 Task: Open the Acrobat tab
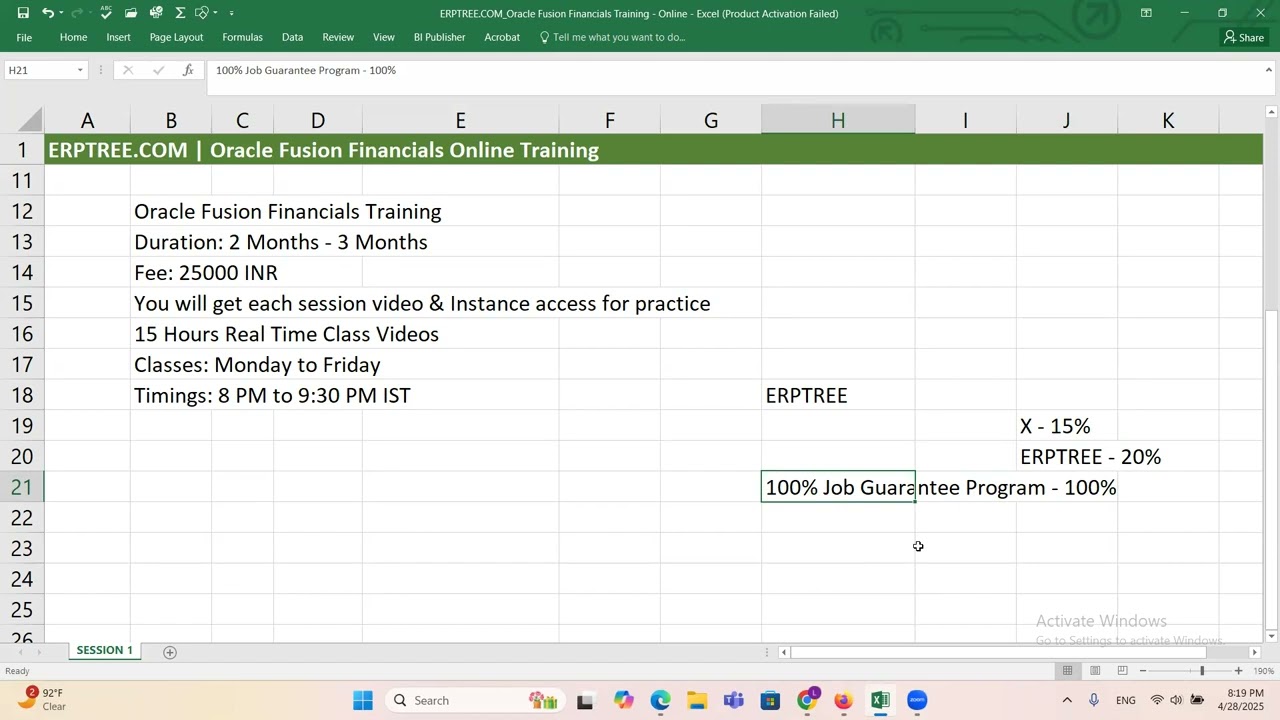(x=502, y=37)
